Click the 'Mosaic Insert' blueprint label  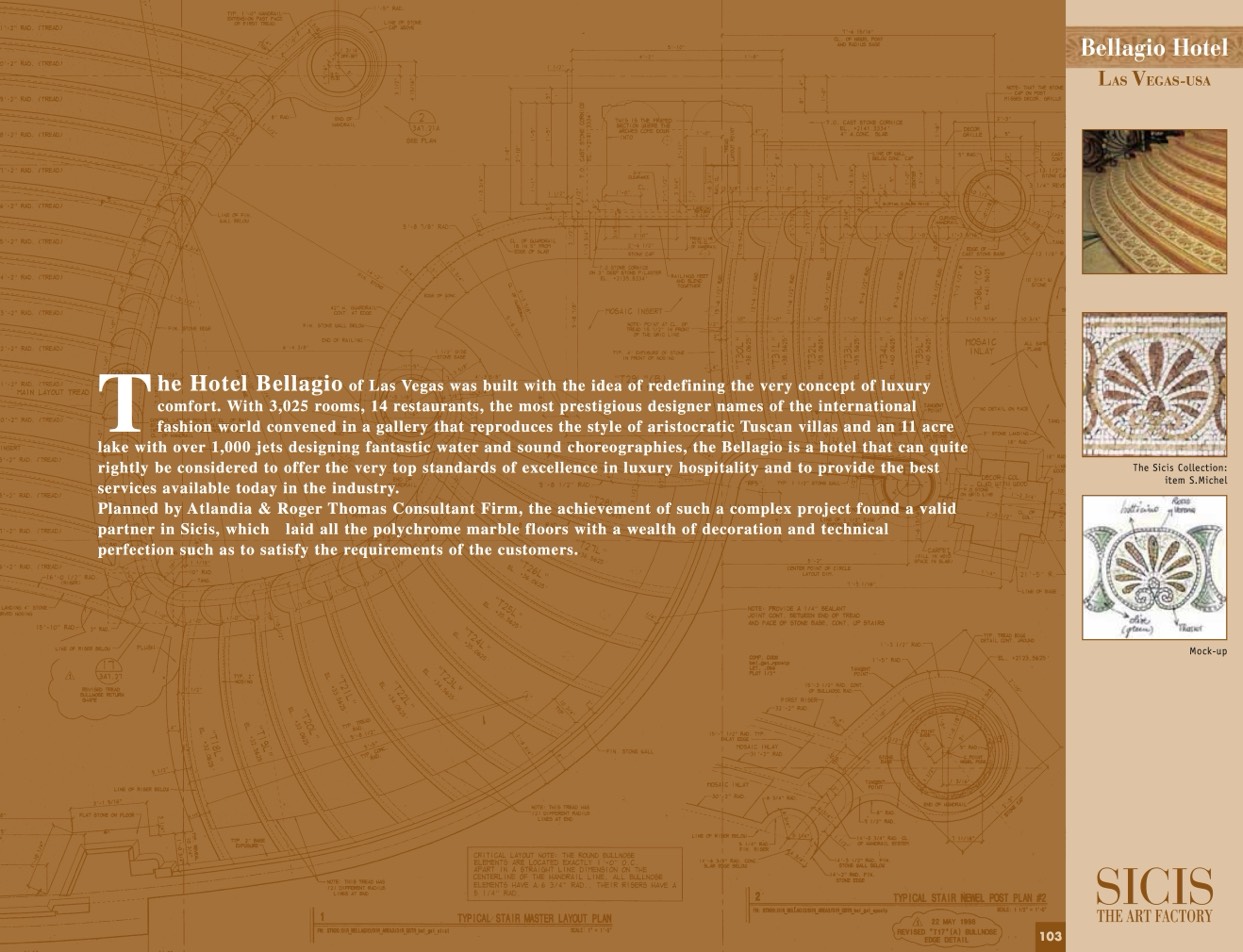pos(632,311)
